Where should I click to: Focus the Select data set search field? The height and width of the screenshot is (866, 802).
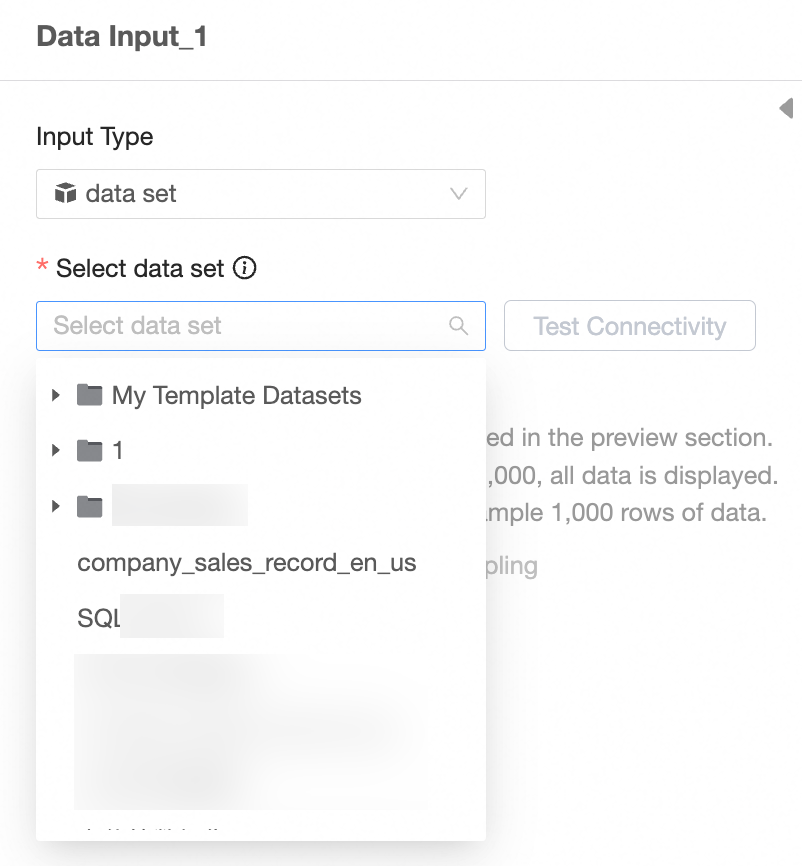pos(240,326)
